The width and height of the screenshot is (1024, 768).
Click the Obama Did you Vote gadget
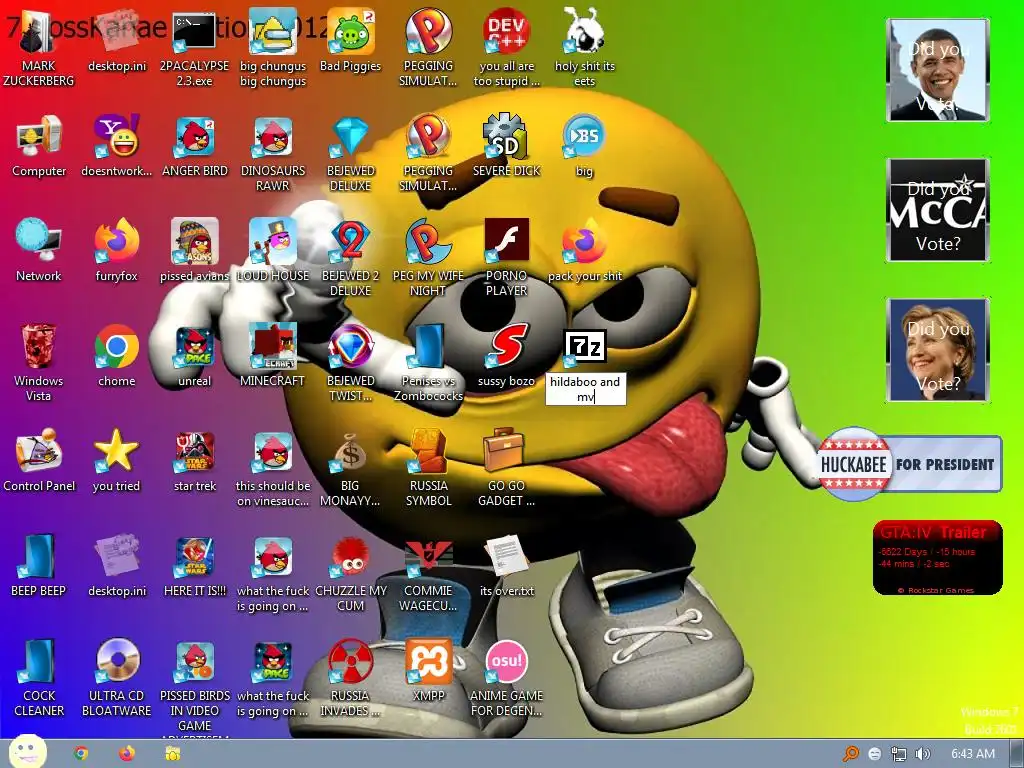(938, 70)
